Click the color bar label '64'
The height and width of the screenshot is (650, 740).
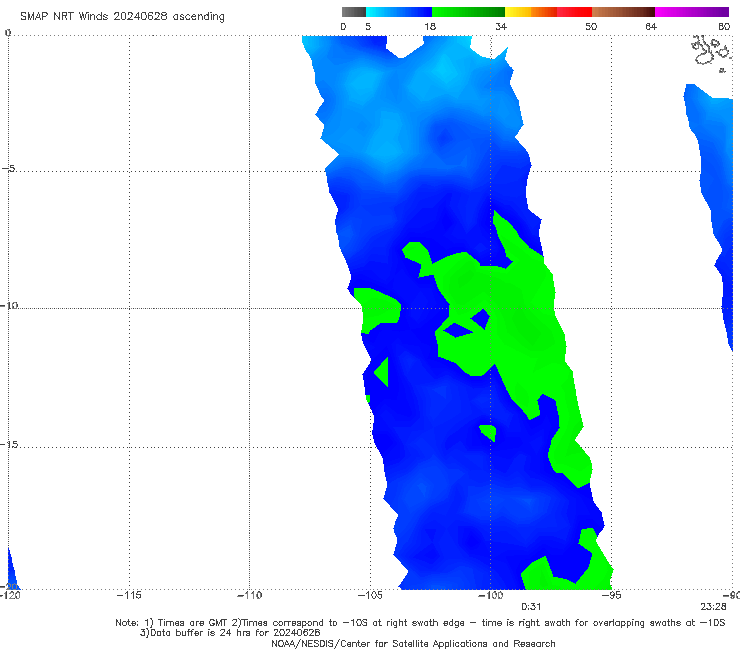651,26
